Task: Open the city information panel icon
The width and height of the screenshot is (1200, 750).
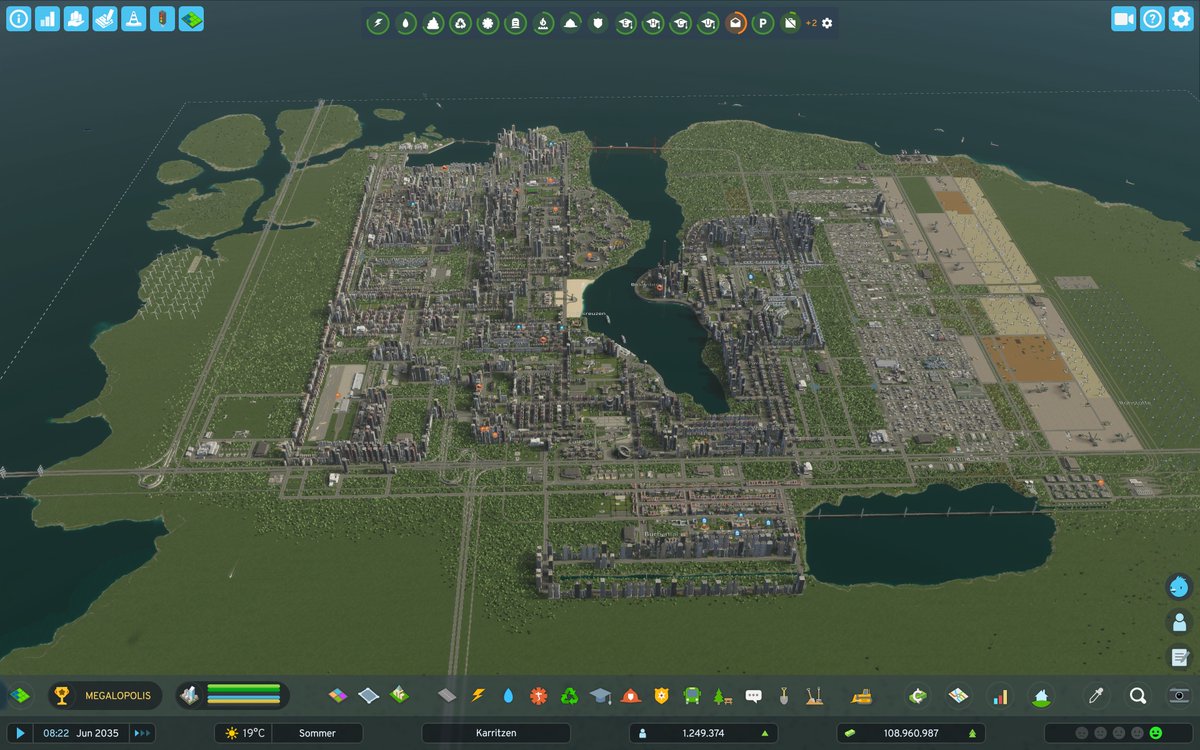Action: click(x=18, y=18)
